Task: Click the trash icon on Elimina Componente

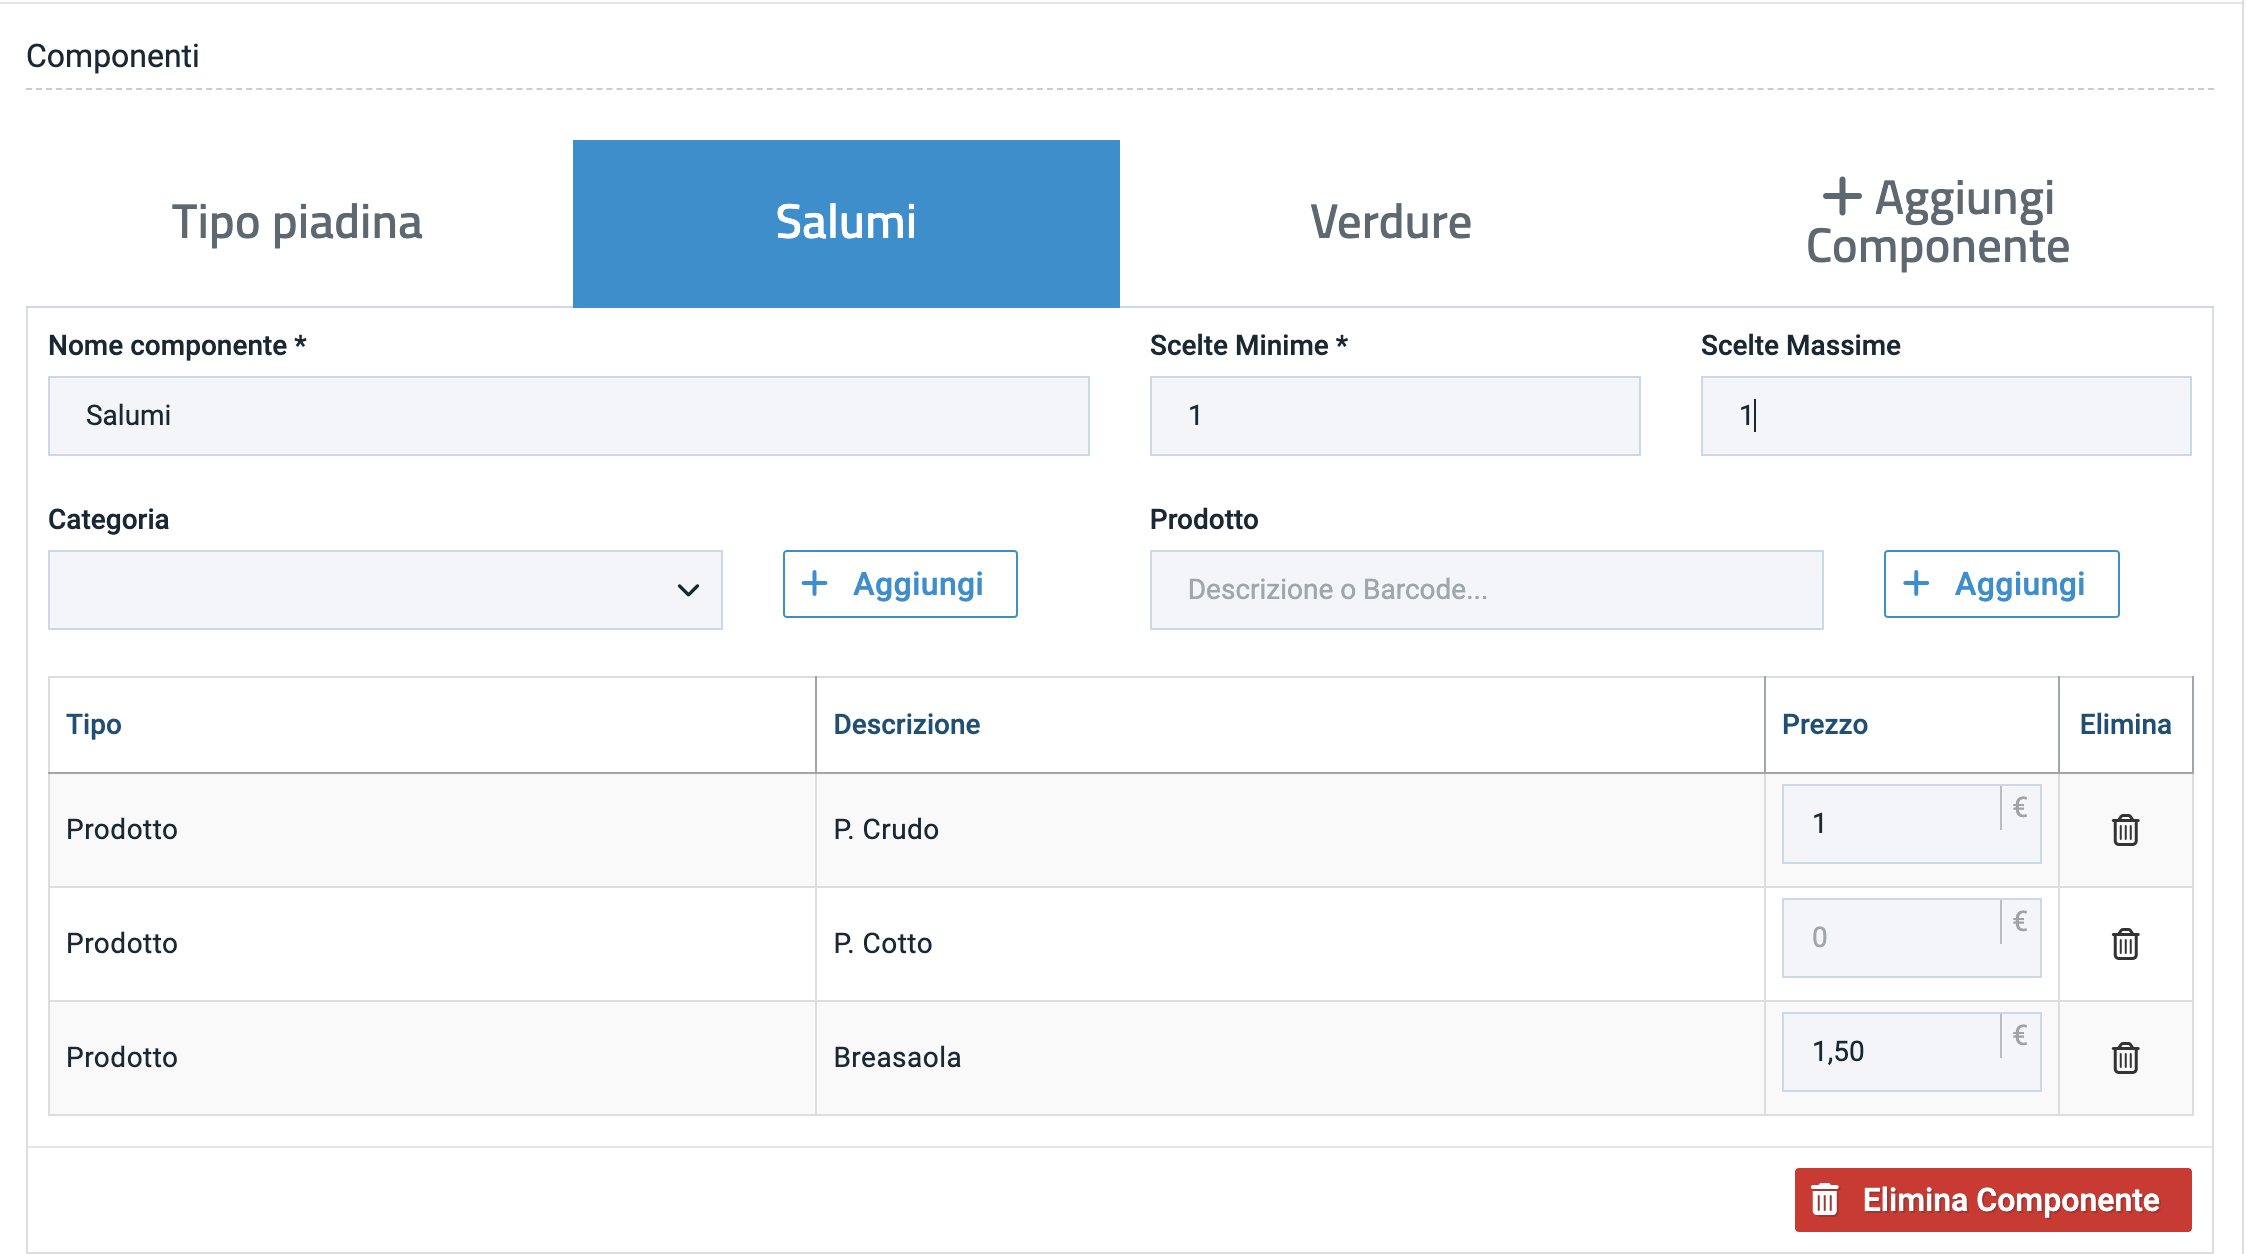Action: point(1825,1199)
